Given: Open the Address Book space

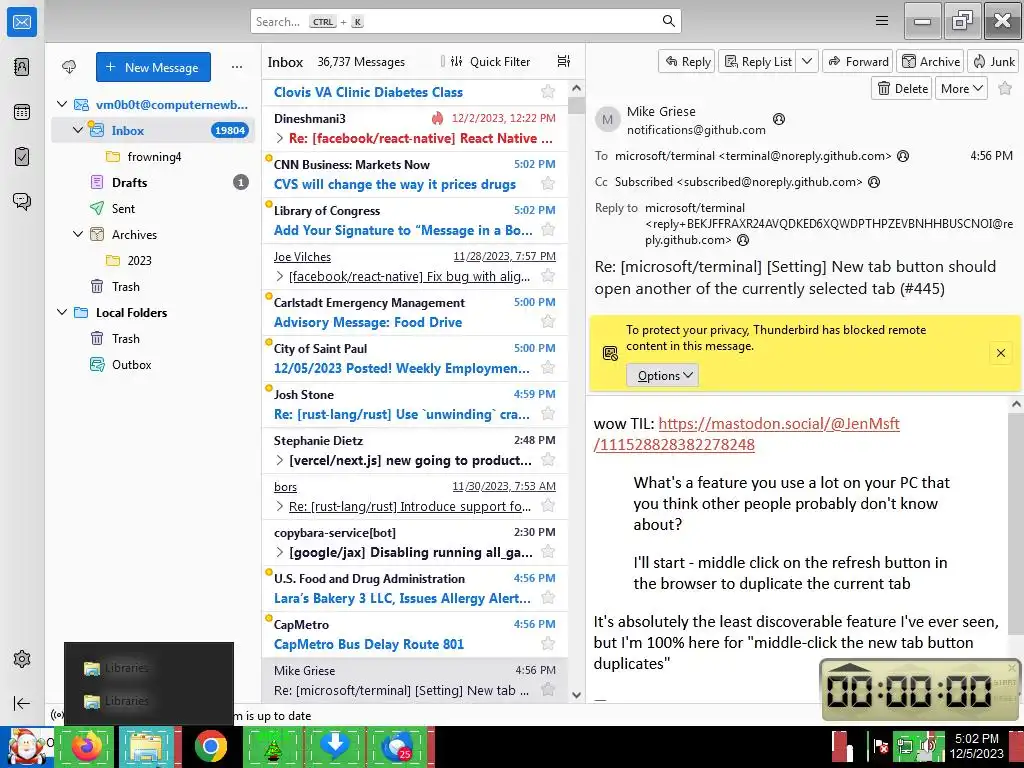Looking at the screenshot, I should (22, 67).
